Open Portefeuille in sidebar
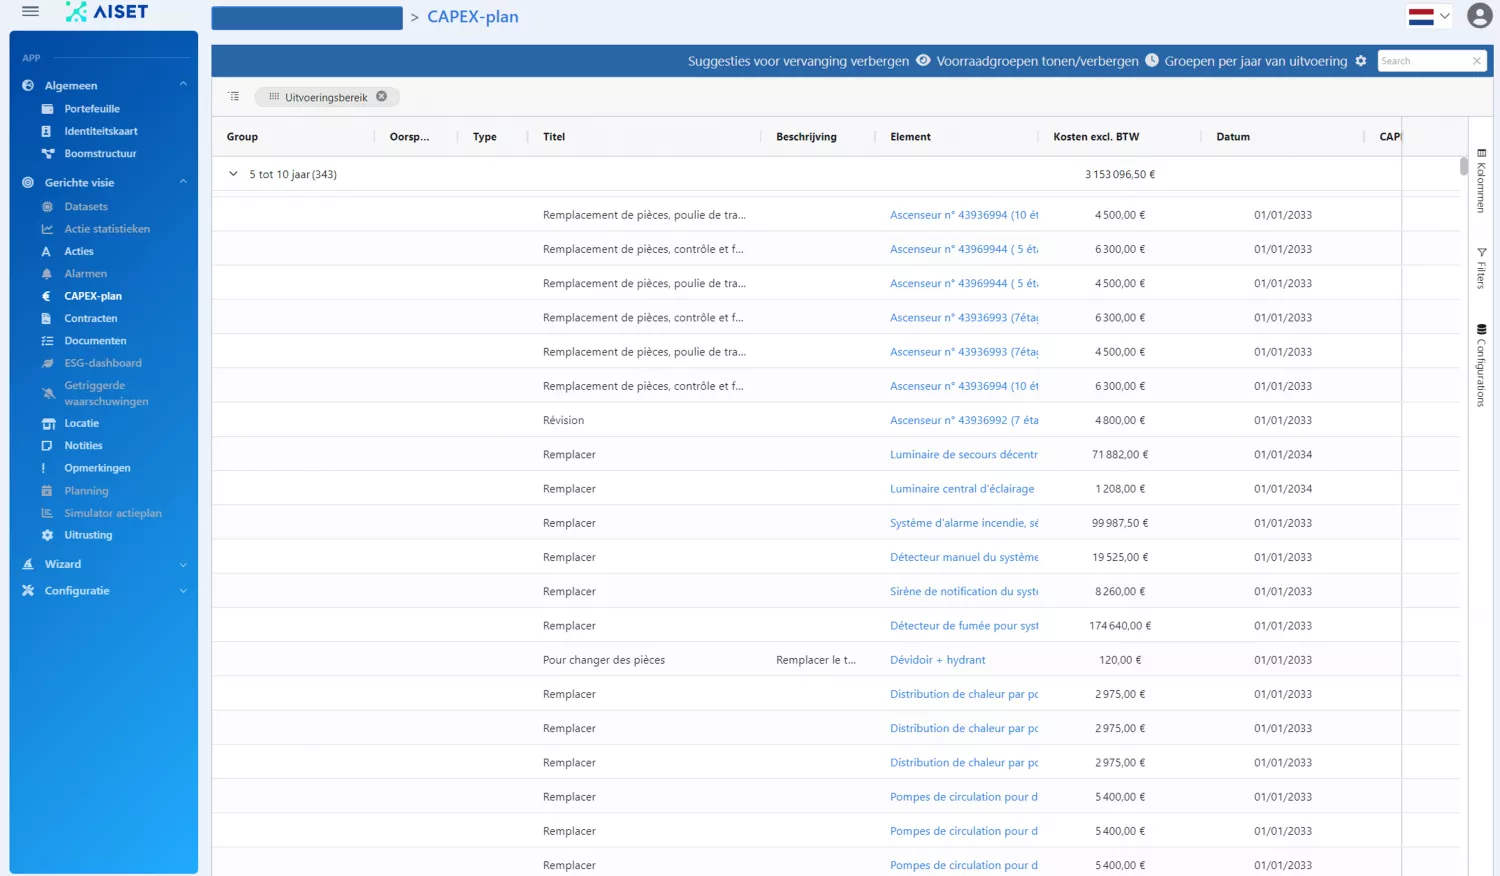 click(x=92, y=109)
